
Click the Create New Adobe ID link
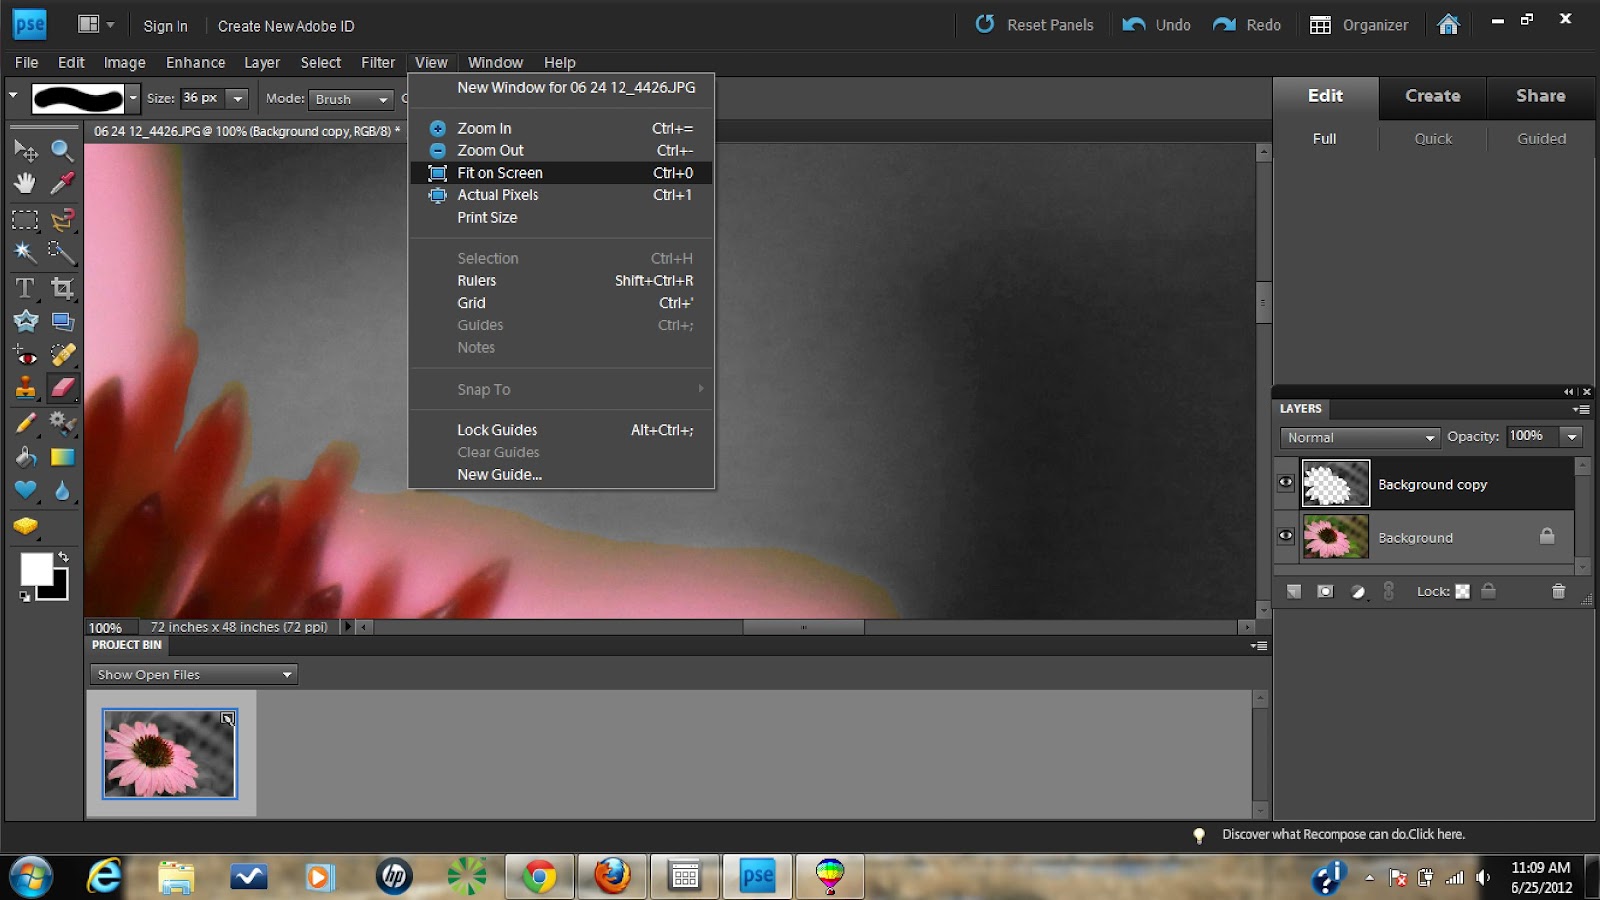point(285,26)
